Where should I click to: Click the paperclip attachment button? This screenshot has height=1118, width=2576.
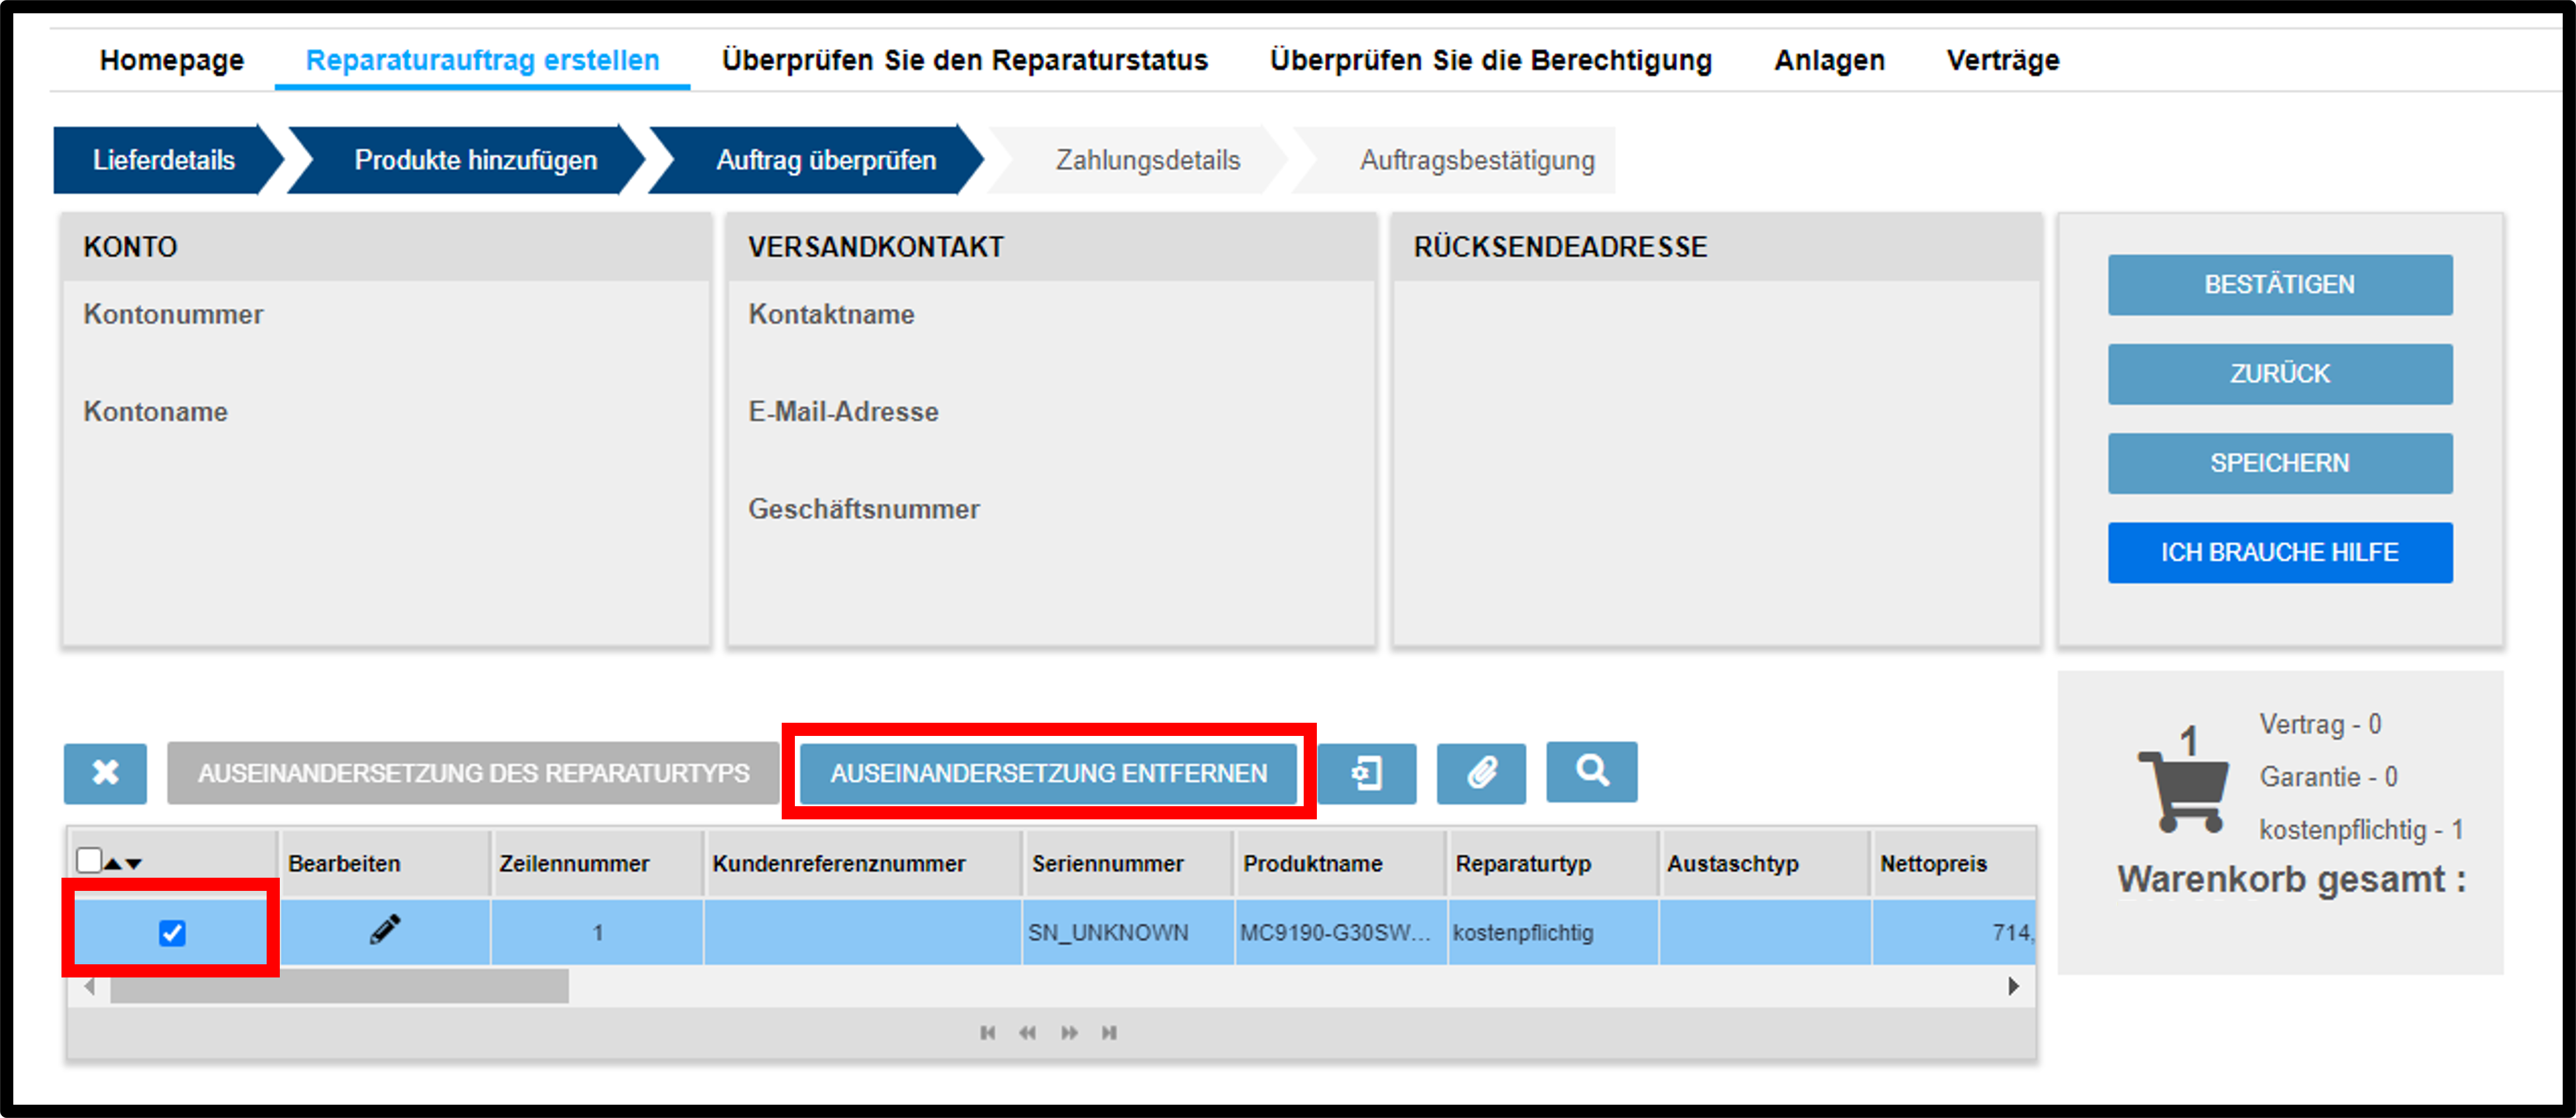[1481, 773]
